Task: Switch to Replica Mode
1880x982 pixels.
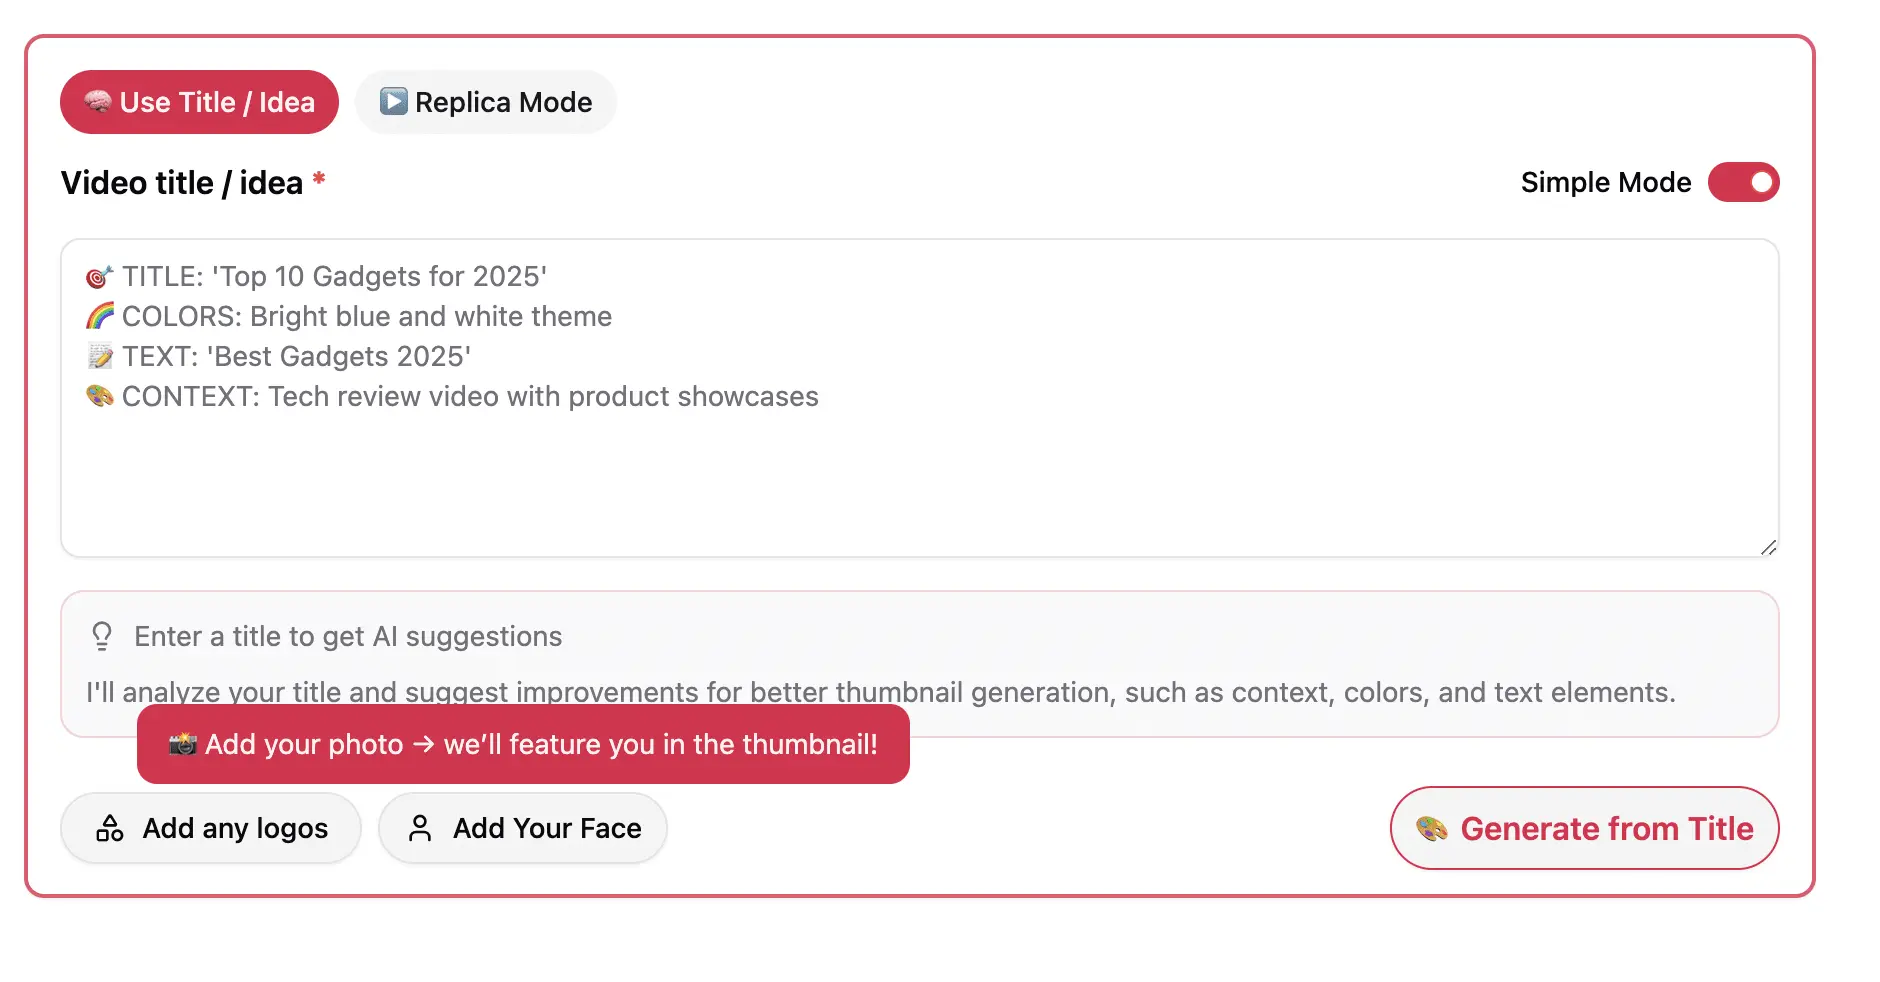Action: [x=486, y=101]
